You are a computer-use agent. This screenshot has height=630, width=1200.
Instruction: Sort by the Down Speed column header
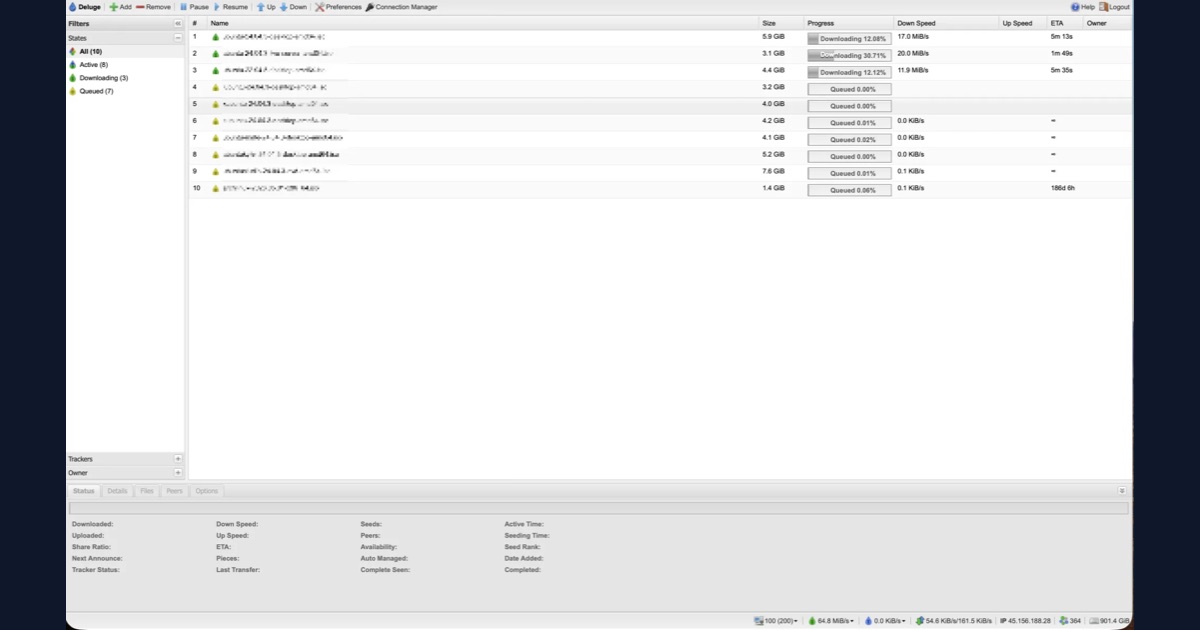coord(947,23)
